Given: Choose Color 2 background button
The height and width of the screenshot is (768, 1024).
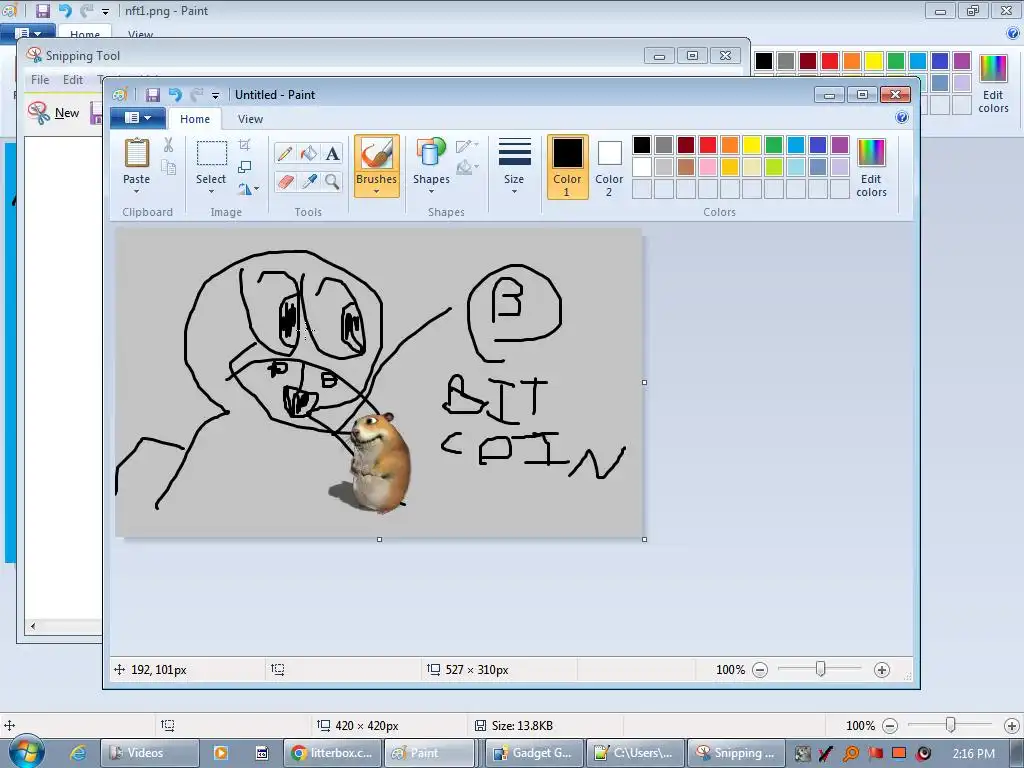Looking at the screenshot, I should pyautogui.click(x=609, y=167).
